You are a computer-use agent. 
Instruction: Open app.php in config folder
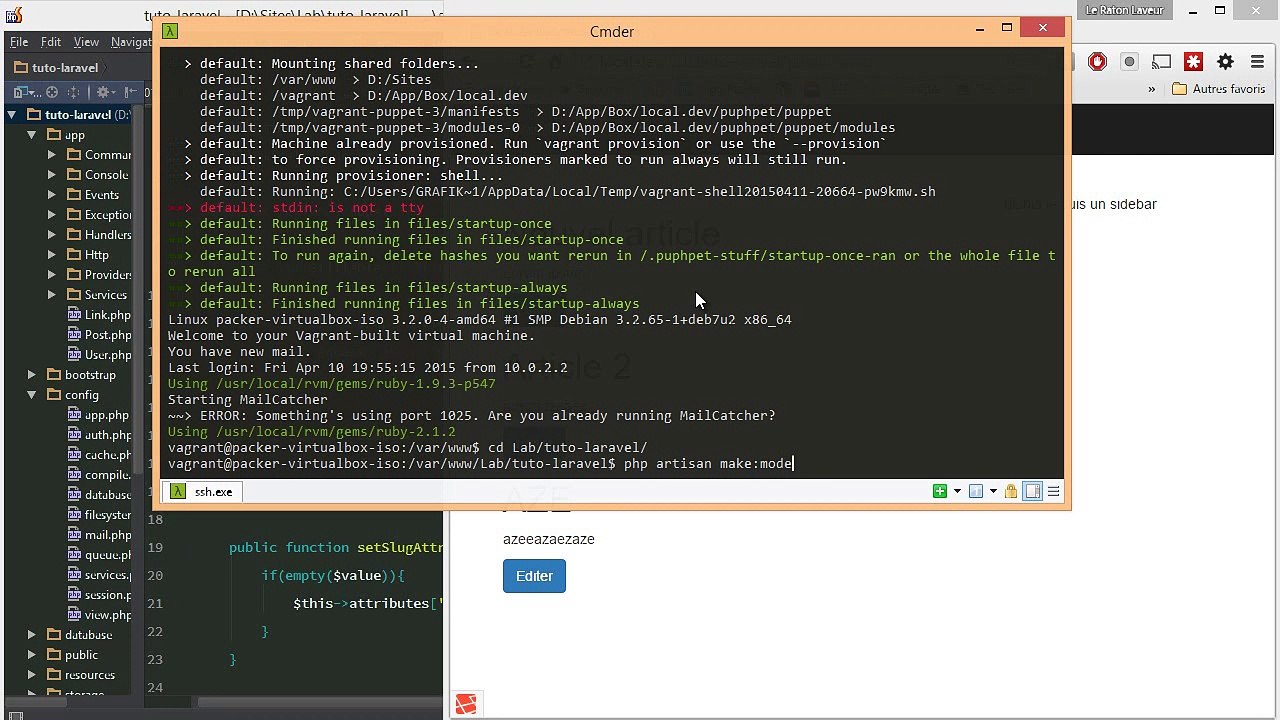(98, 415)
